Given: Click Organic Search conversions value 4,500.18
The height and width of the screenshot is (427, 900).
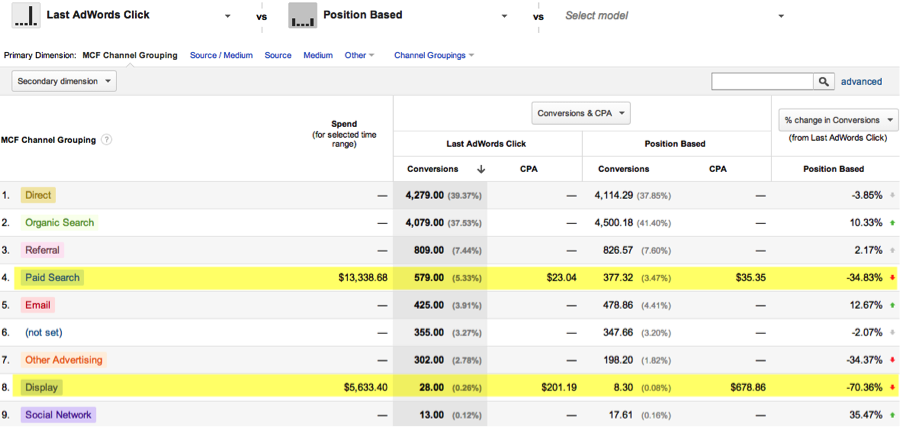Looking at the screenshot, I should coord(614,223).
